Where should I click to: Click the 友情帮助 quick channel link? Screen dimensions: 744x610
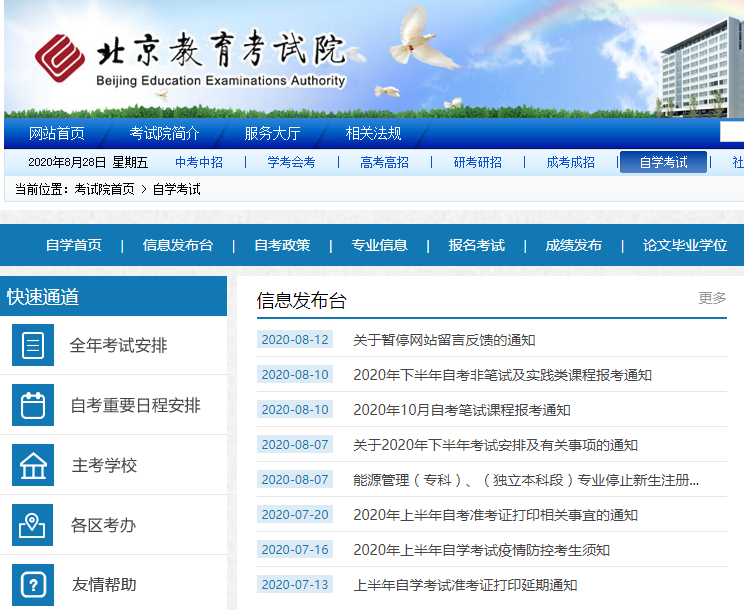(x=104, y=585)
